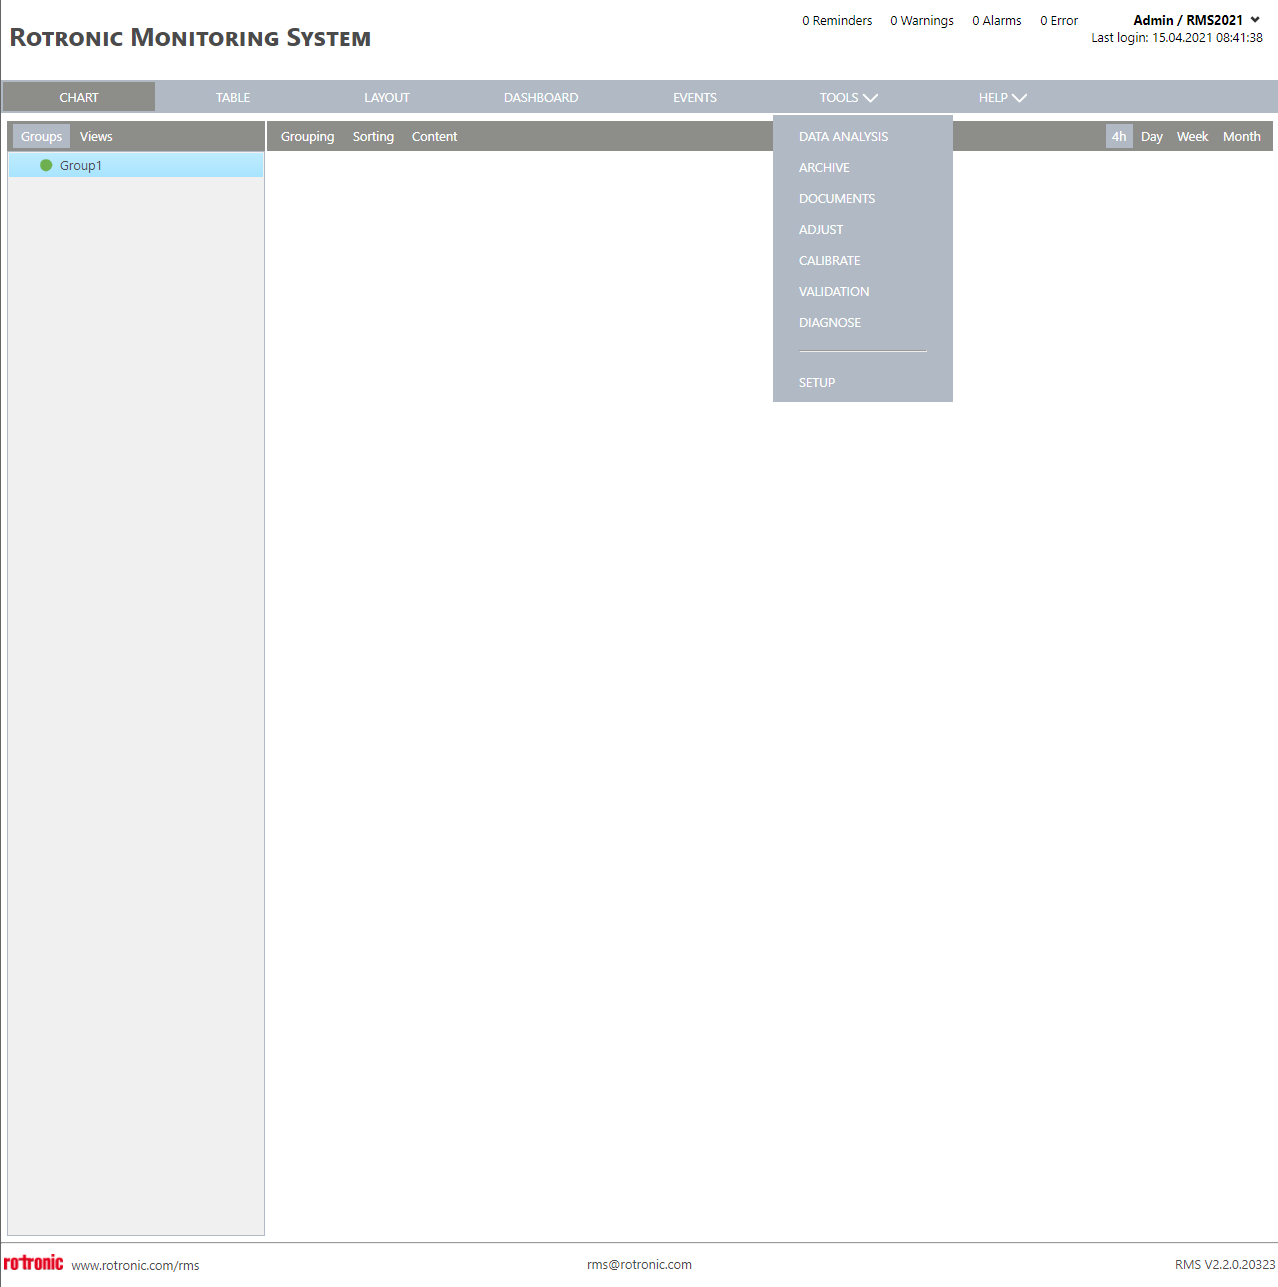Open the www.rotronic.com/rms link
The height and width of the screenshot is (1287, 1278).
[135, 1265]
